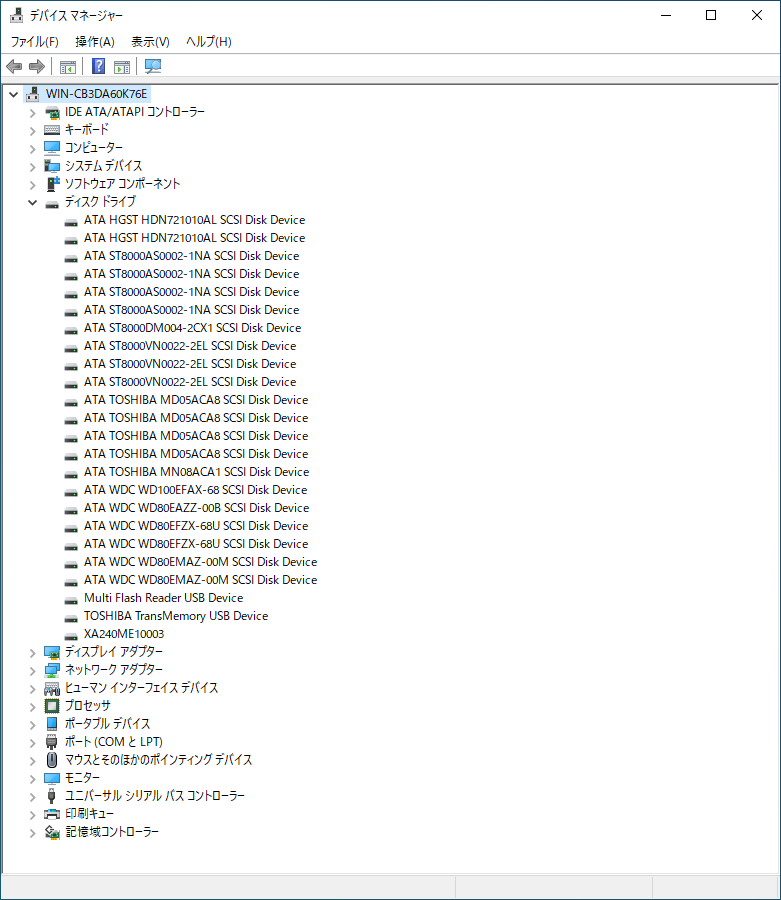Click the モニター category icon
The height and width of the screenshot is (900, 781).
coord(52,778)
